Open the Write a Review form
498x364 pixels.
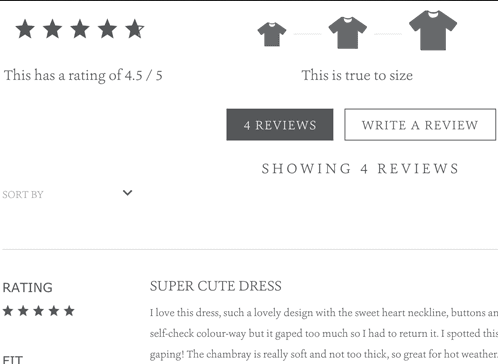[x=420, y=125]
